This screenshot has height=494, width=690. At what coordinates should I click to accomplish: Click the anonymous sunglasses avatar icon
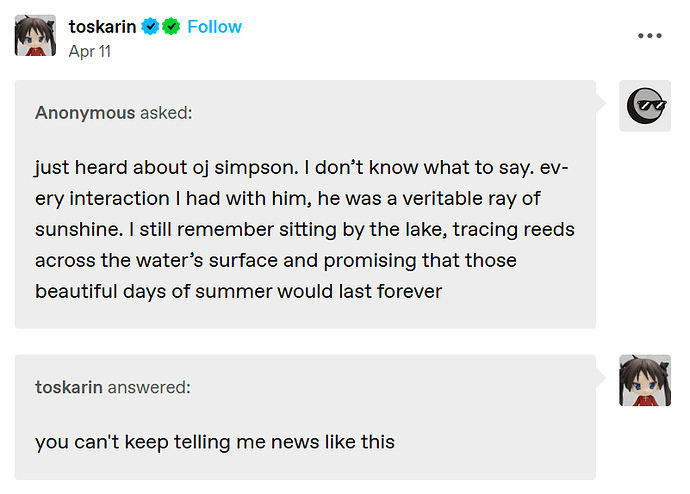point(645,106)
